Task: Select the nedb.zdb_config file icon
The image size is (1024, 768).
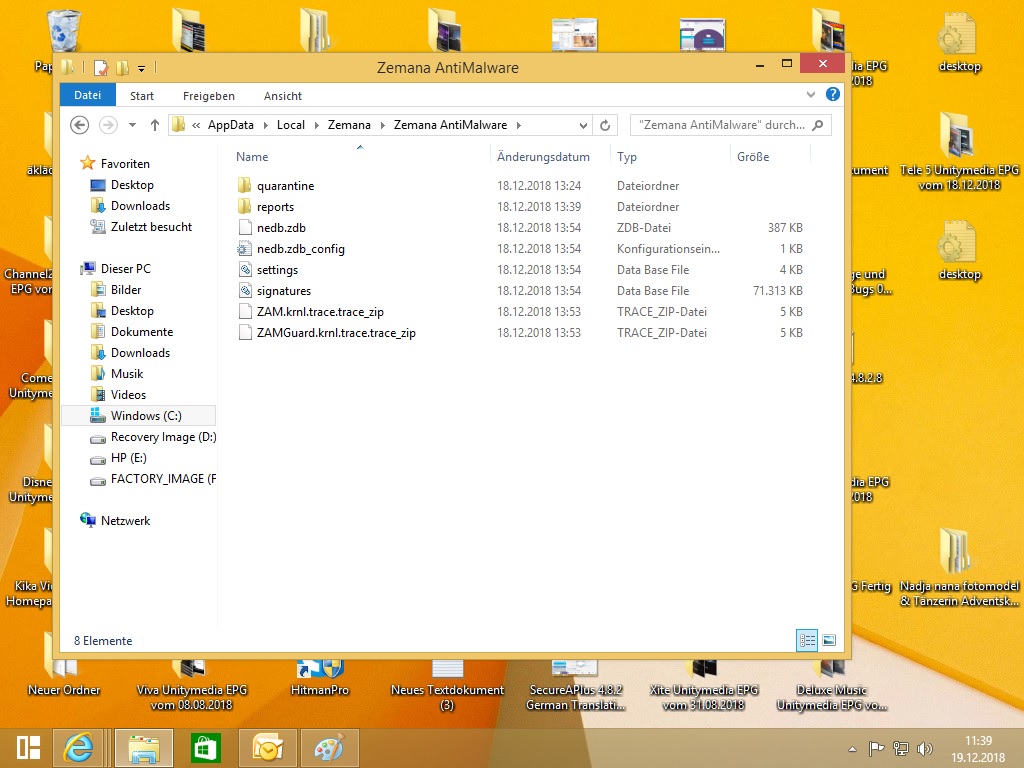Action: [244, 249]
